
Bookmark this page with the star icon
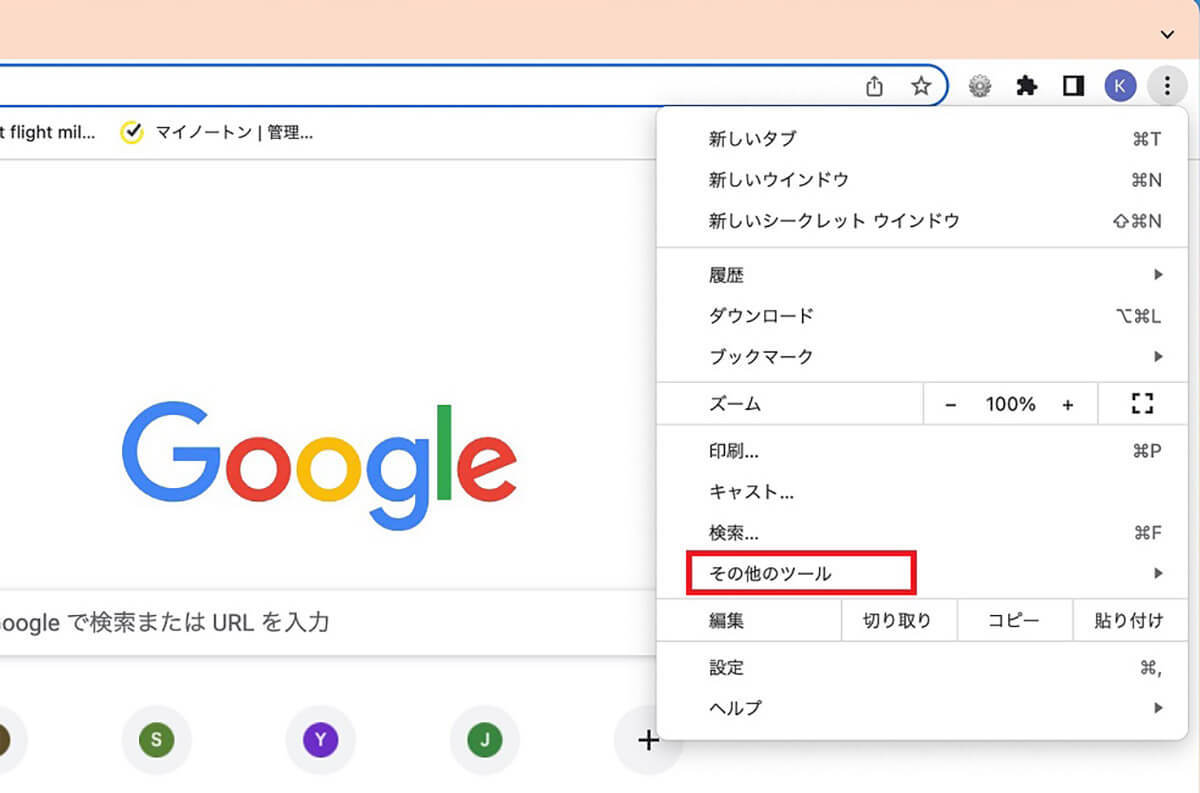coord(921,87)
